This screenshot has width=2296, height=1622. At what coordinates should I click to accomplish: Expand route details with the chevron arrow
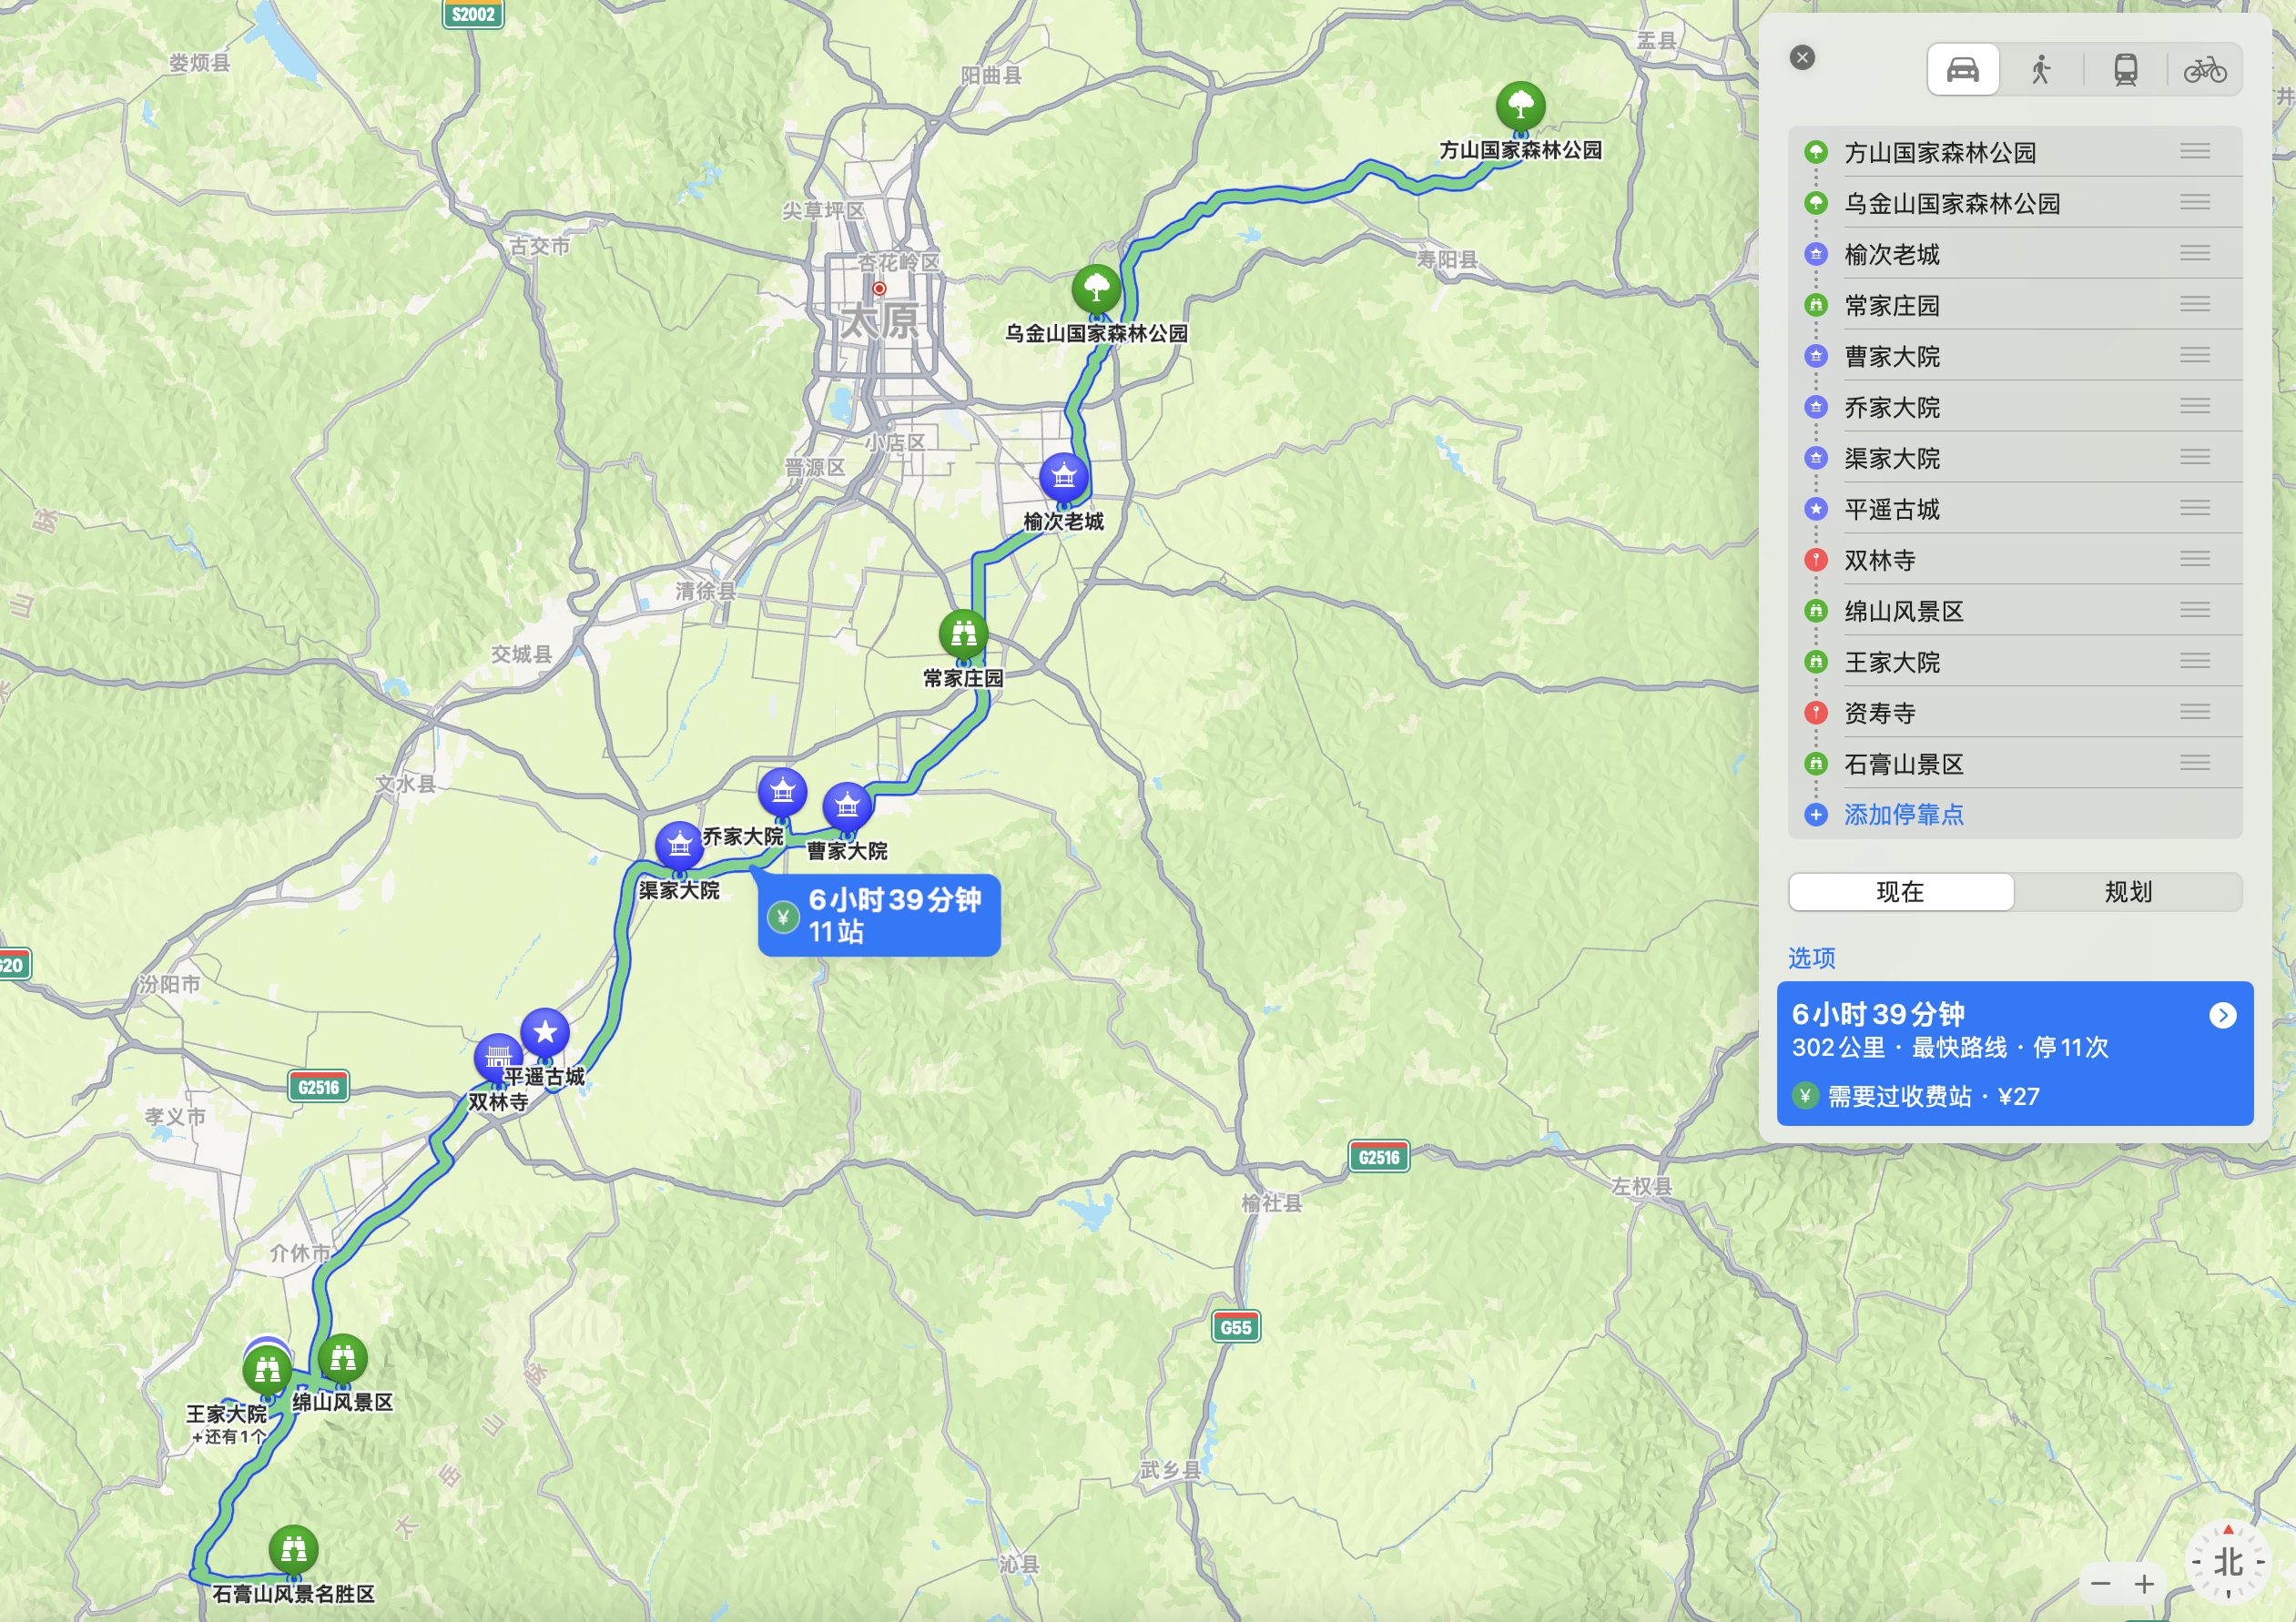pos(2222,1016)
